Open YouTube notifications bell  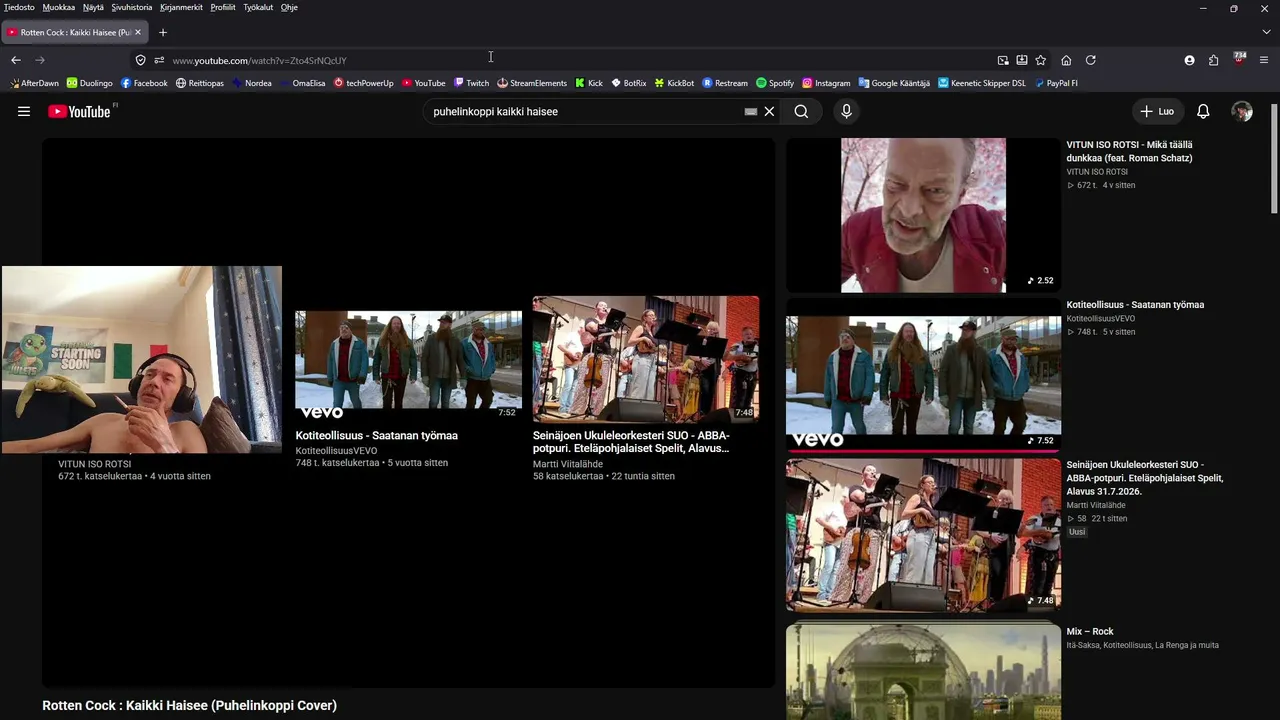1203,112
